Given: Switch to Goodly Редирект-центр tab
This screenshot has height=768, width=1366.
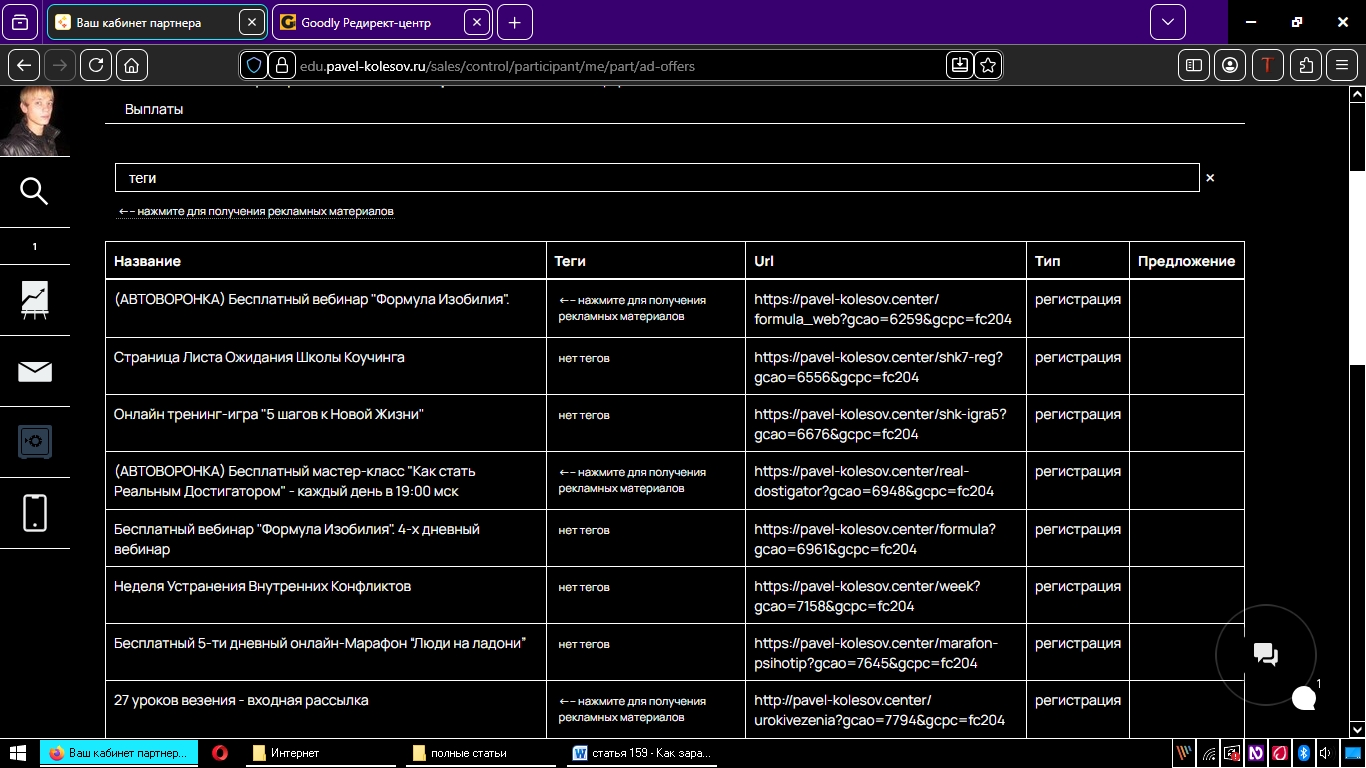Looking at the screenshot, I should (x=372, y=22).
